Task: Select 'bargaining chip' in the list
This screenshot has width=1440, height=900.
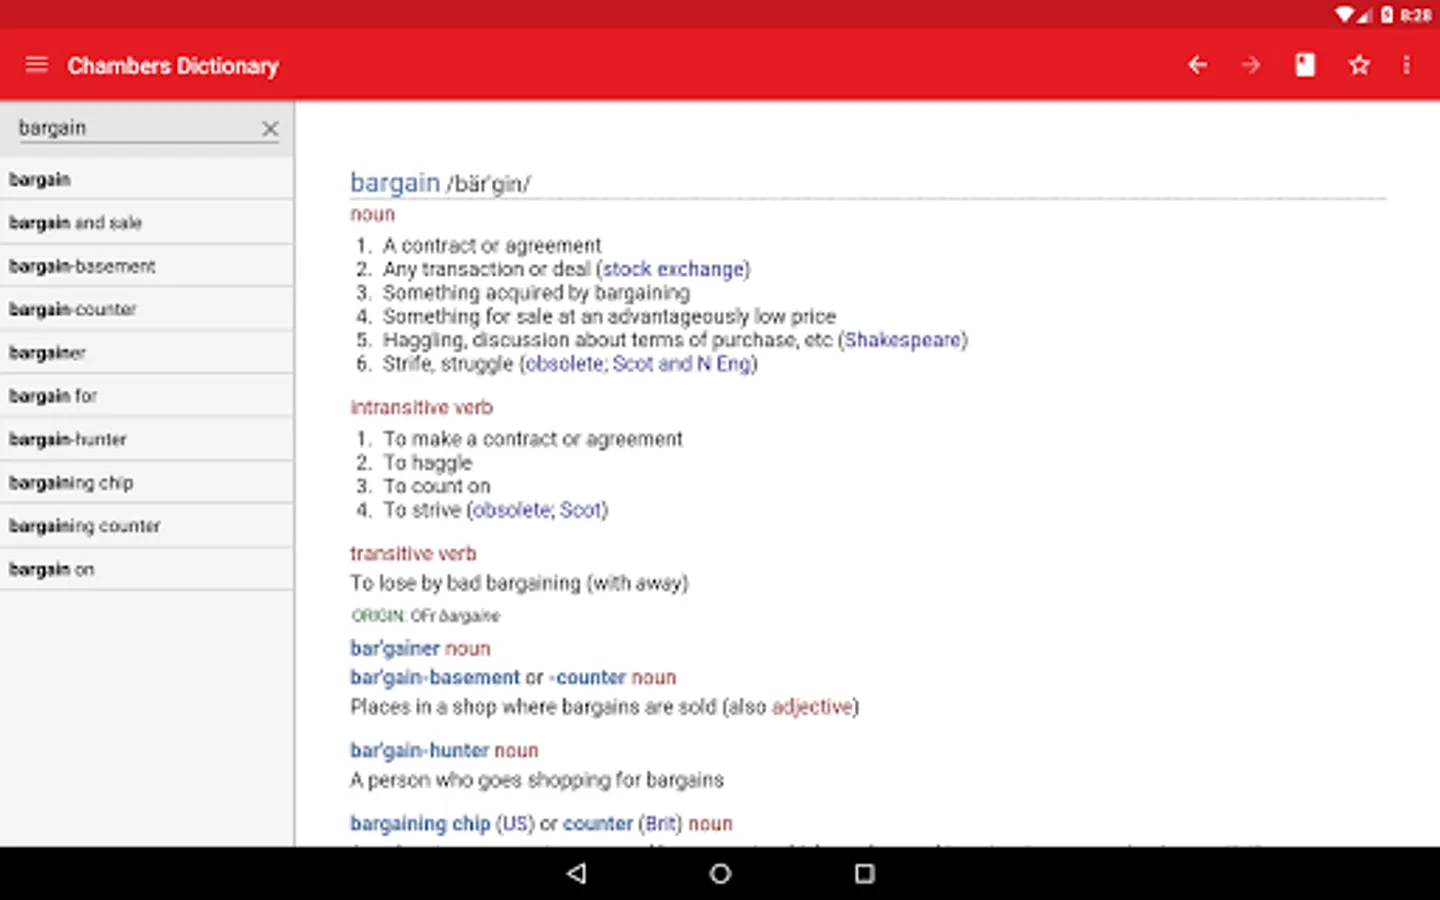Action: tap(147, 483)
